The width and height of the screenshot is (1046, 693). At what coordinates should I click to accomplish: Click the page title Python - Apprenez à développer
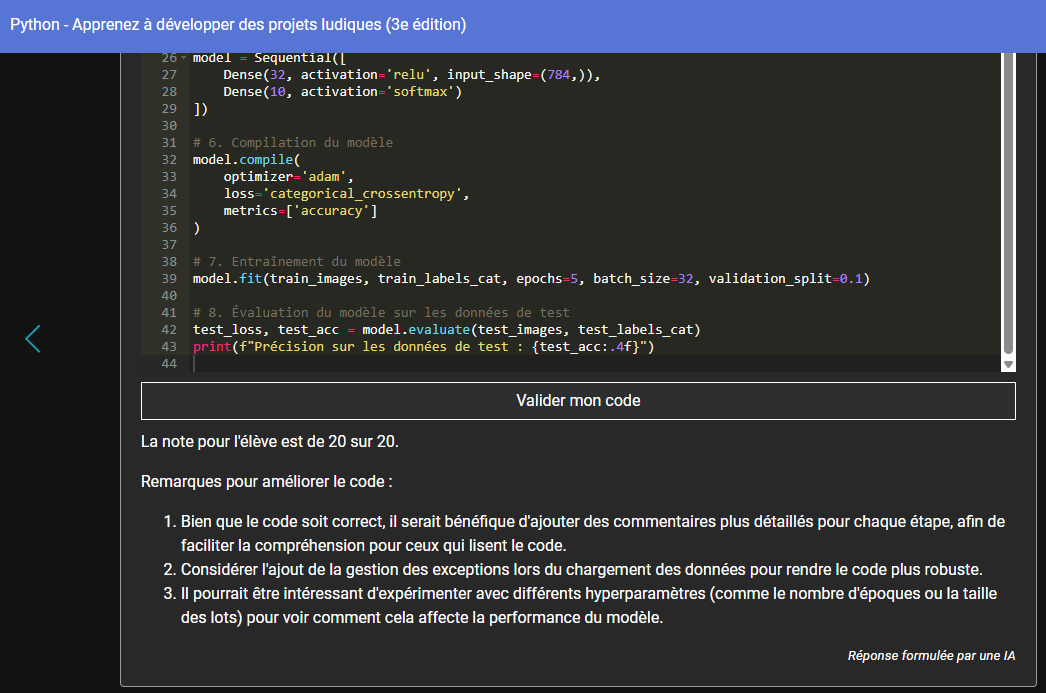pos(238,25)
